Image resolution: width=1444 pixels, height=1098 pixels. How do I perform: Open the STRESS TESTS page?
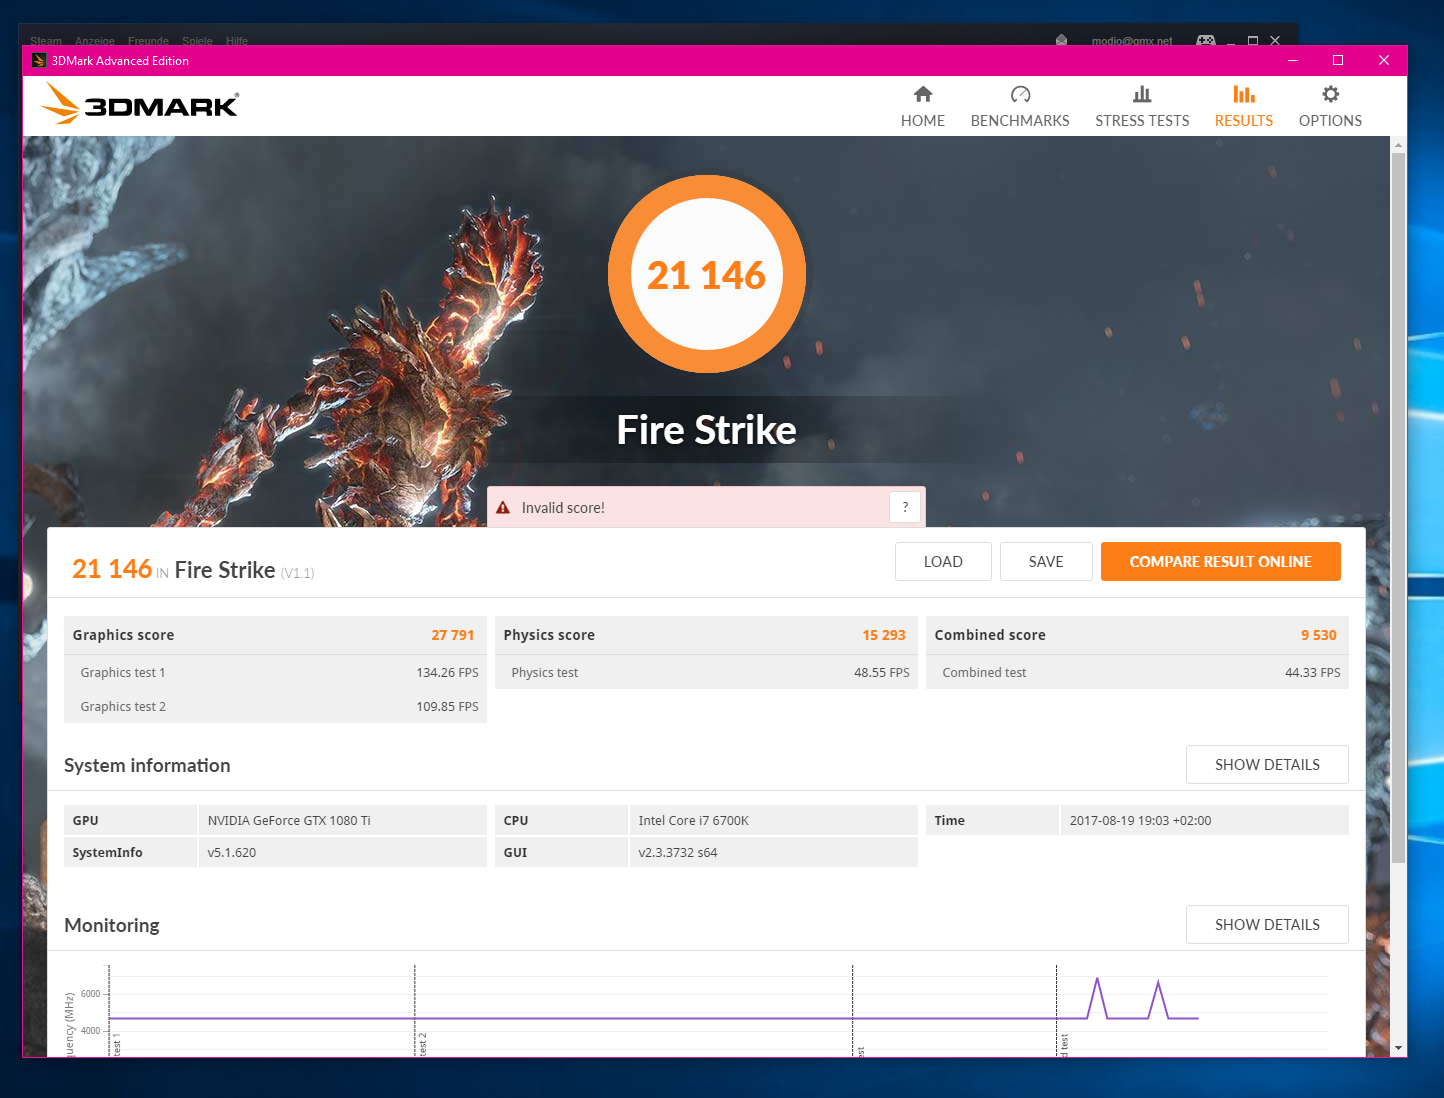pos(1142,107)
